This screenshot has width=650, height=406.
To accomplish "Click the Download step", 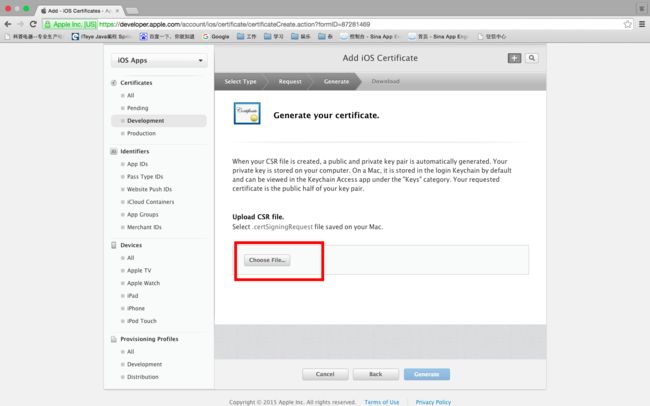I will tap(386, 82).
